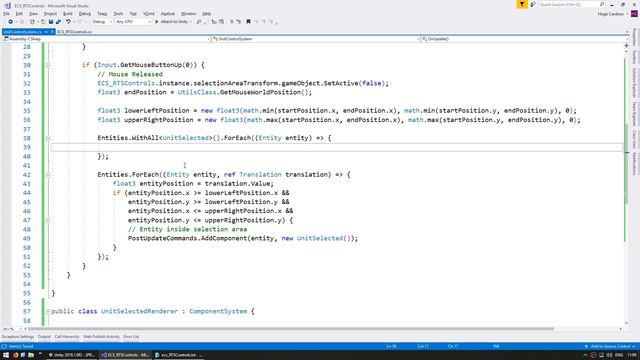The height and width of the screenshot is (360, 640).
Task: Click the Open File toolbar icon
Action: pyautogui.click(x=43, y=22)
